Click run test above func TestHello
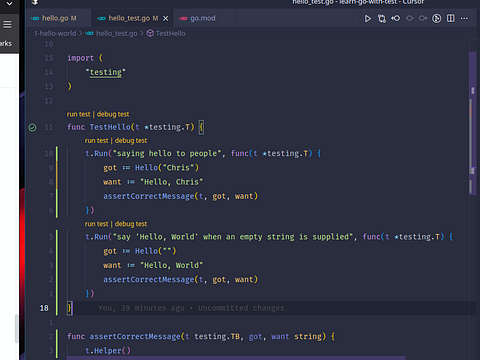 point(78,114)
